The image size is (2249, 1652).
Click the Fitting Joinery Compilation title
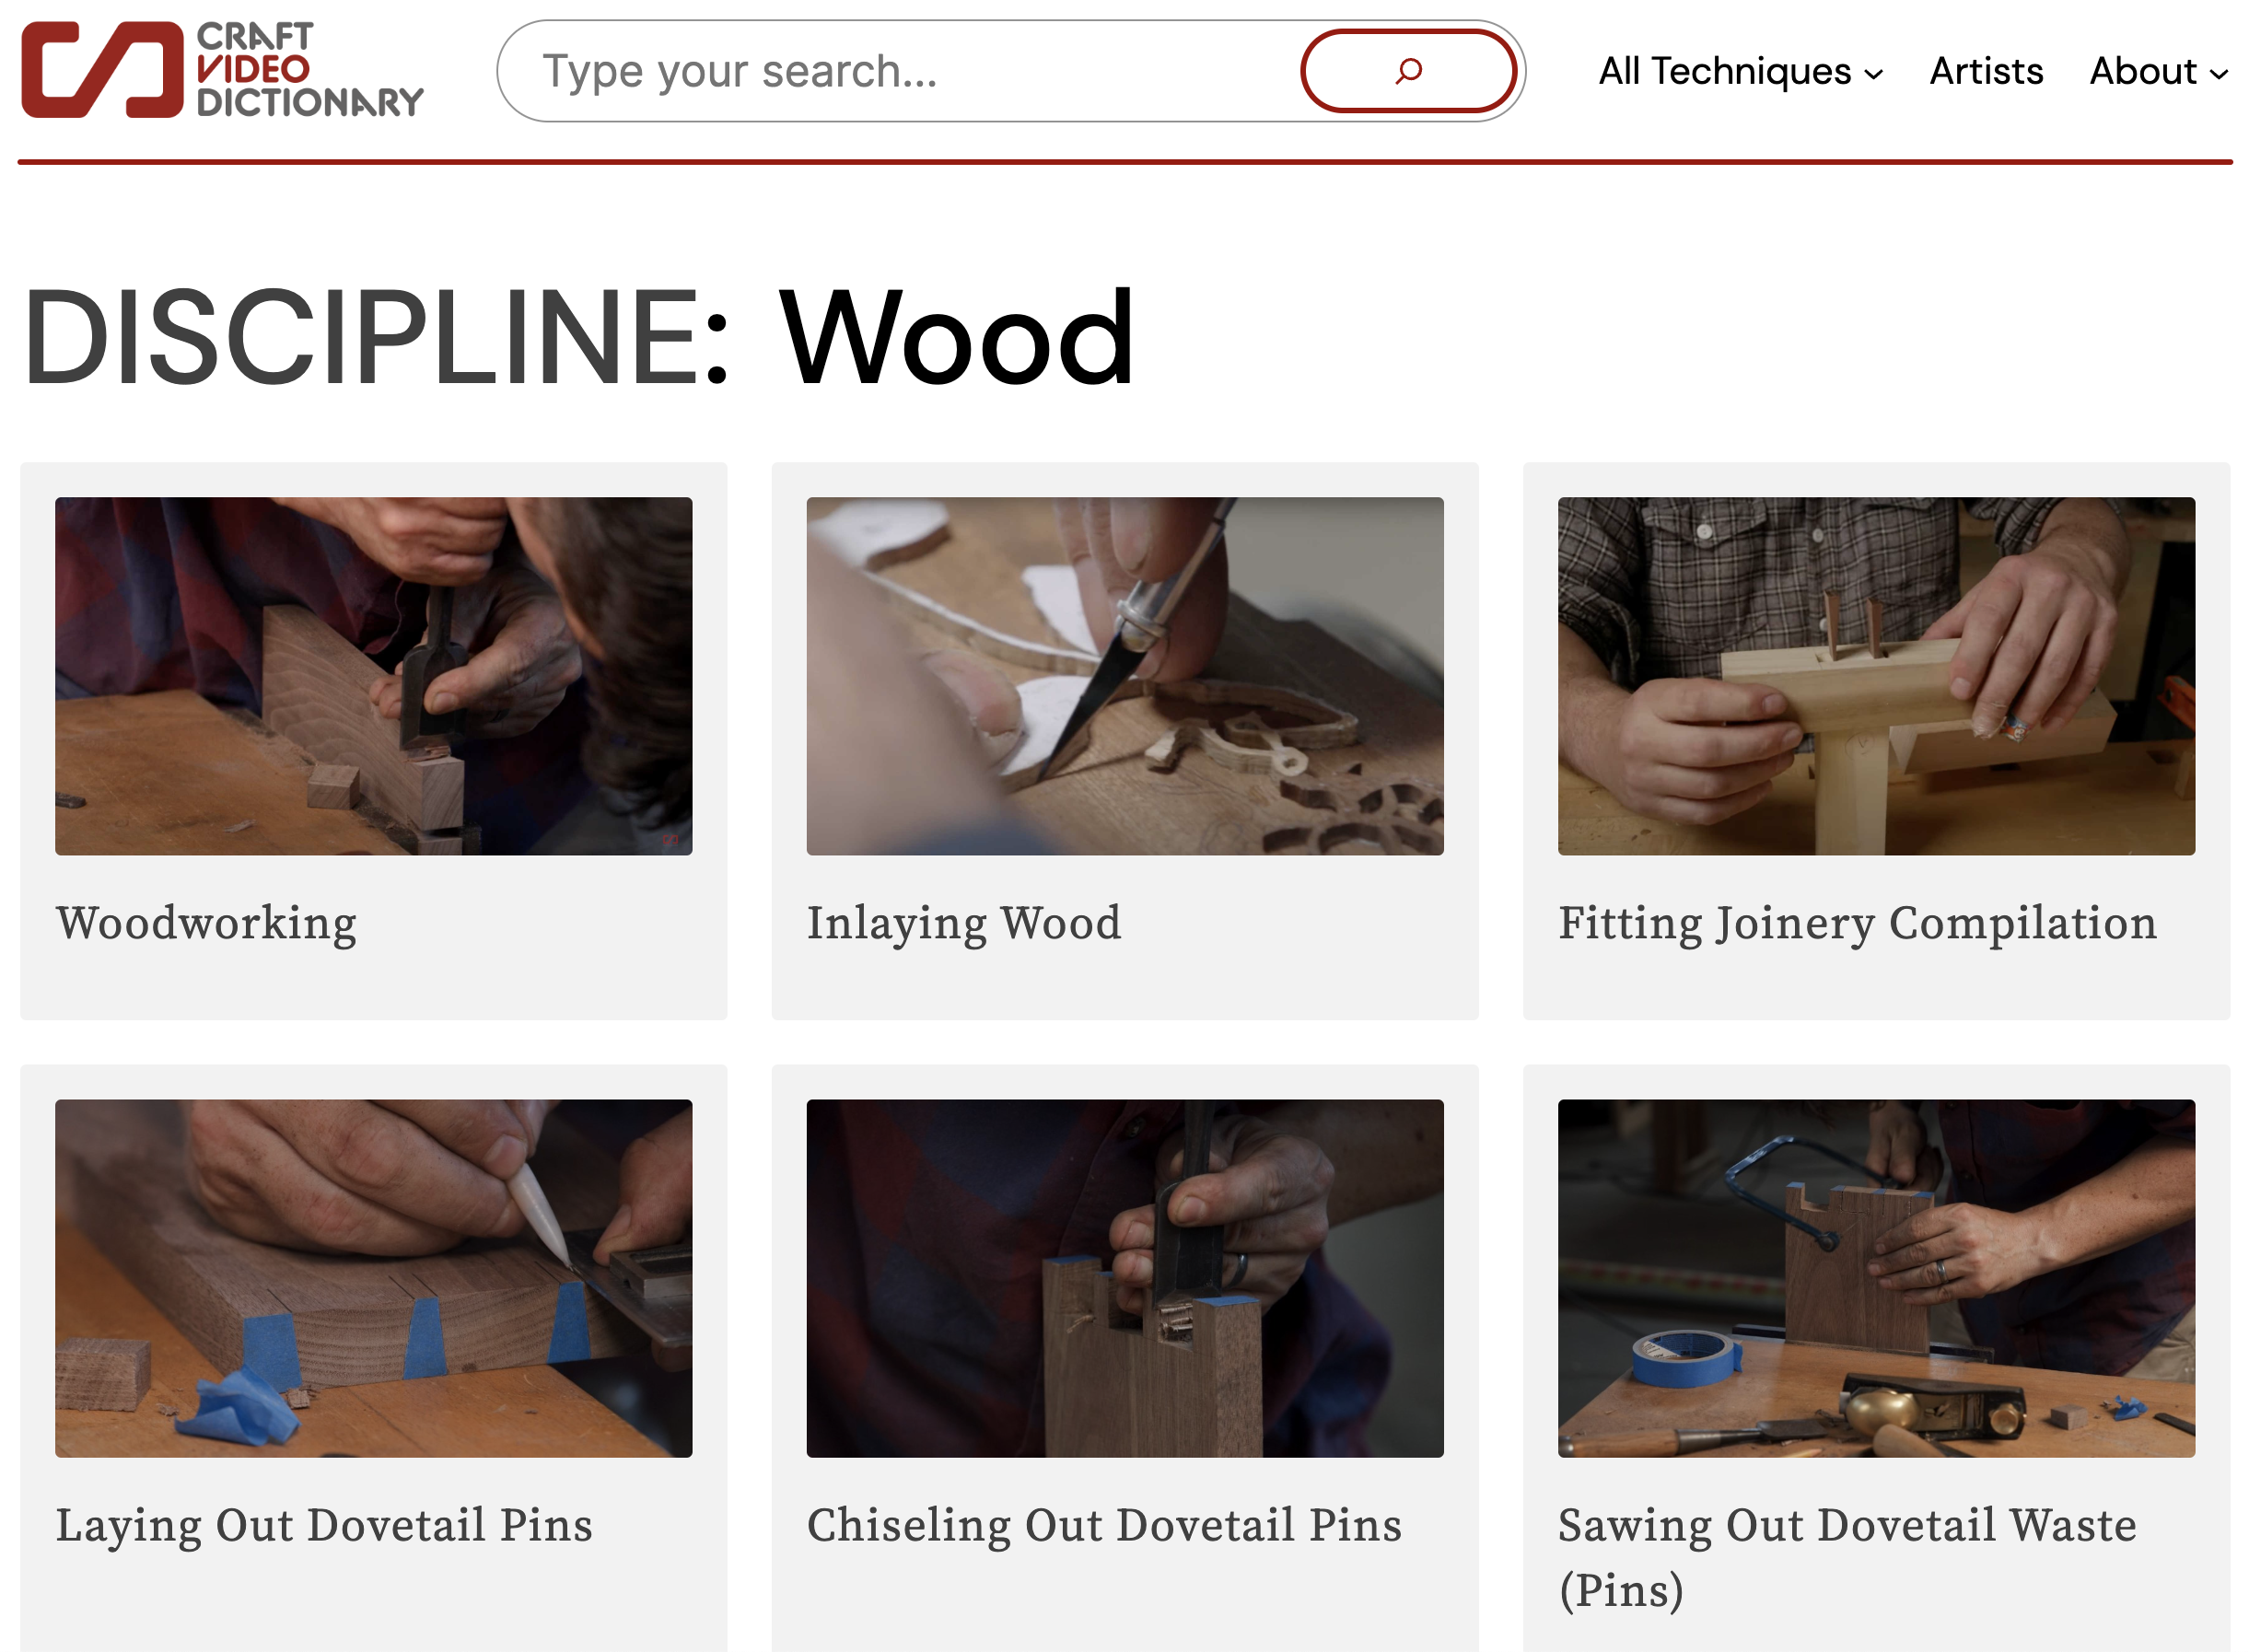[1857, 922]
